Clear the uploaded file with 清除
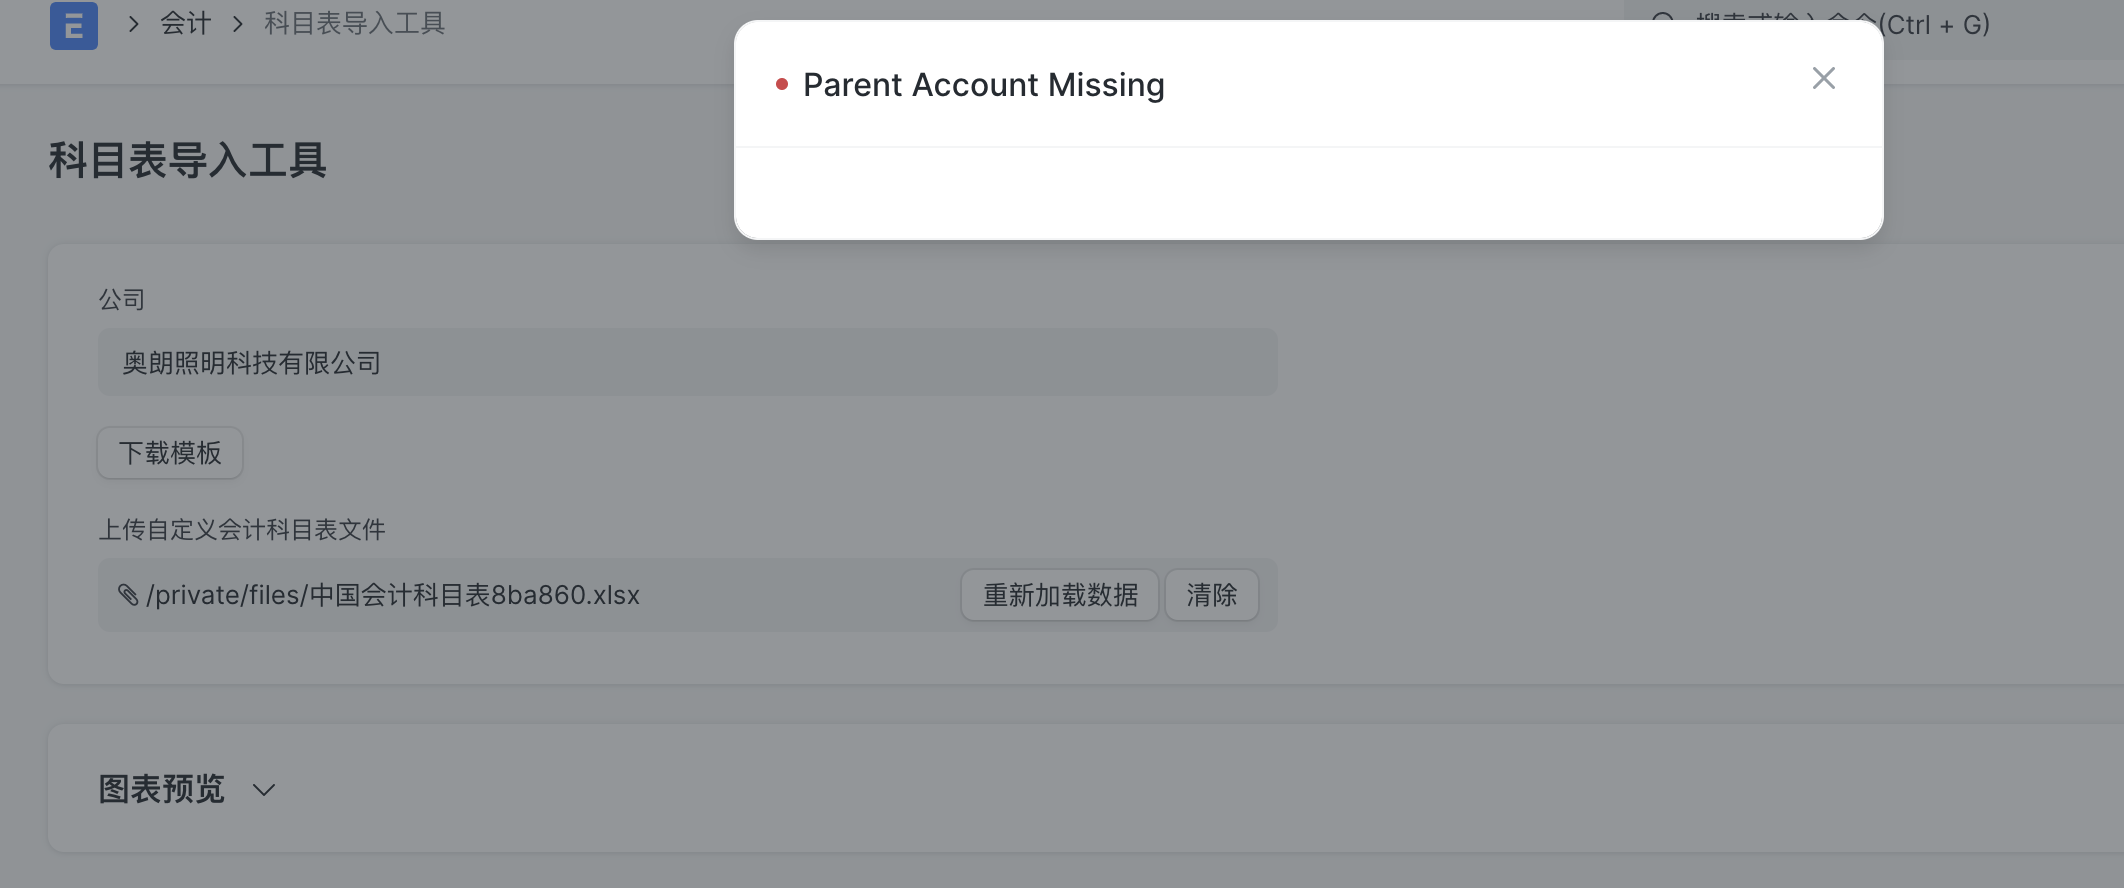 tap(1211, 595)
